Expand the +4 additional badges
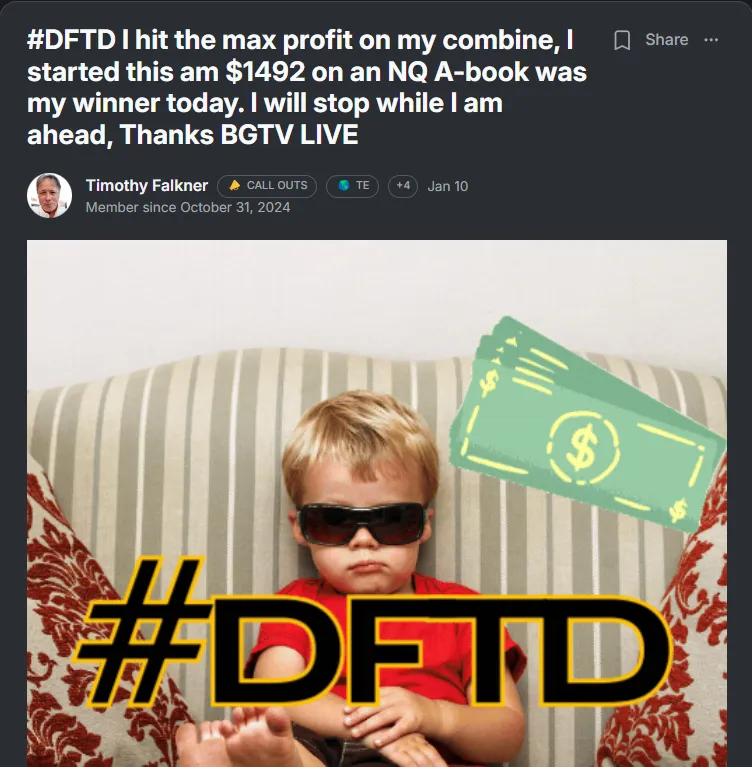 403,186
